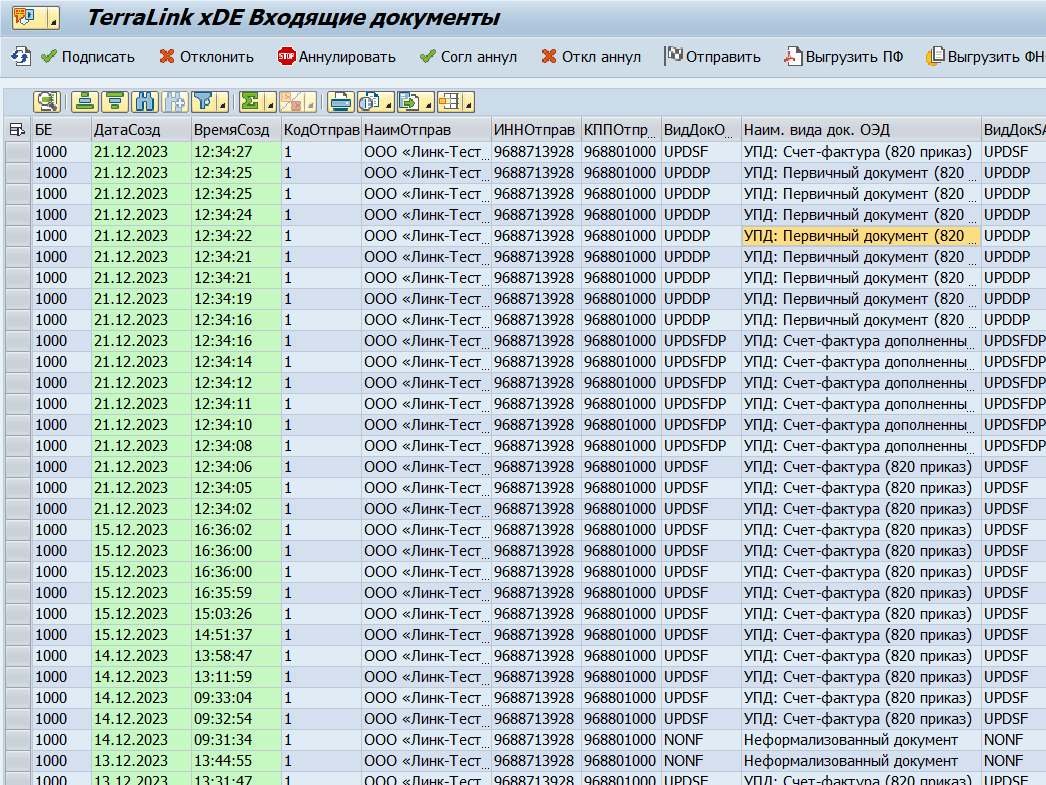The height and width of the screenshot is (785, 1046).
Task: Open details view with magnifier icon
Action: click(47, 101)
